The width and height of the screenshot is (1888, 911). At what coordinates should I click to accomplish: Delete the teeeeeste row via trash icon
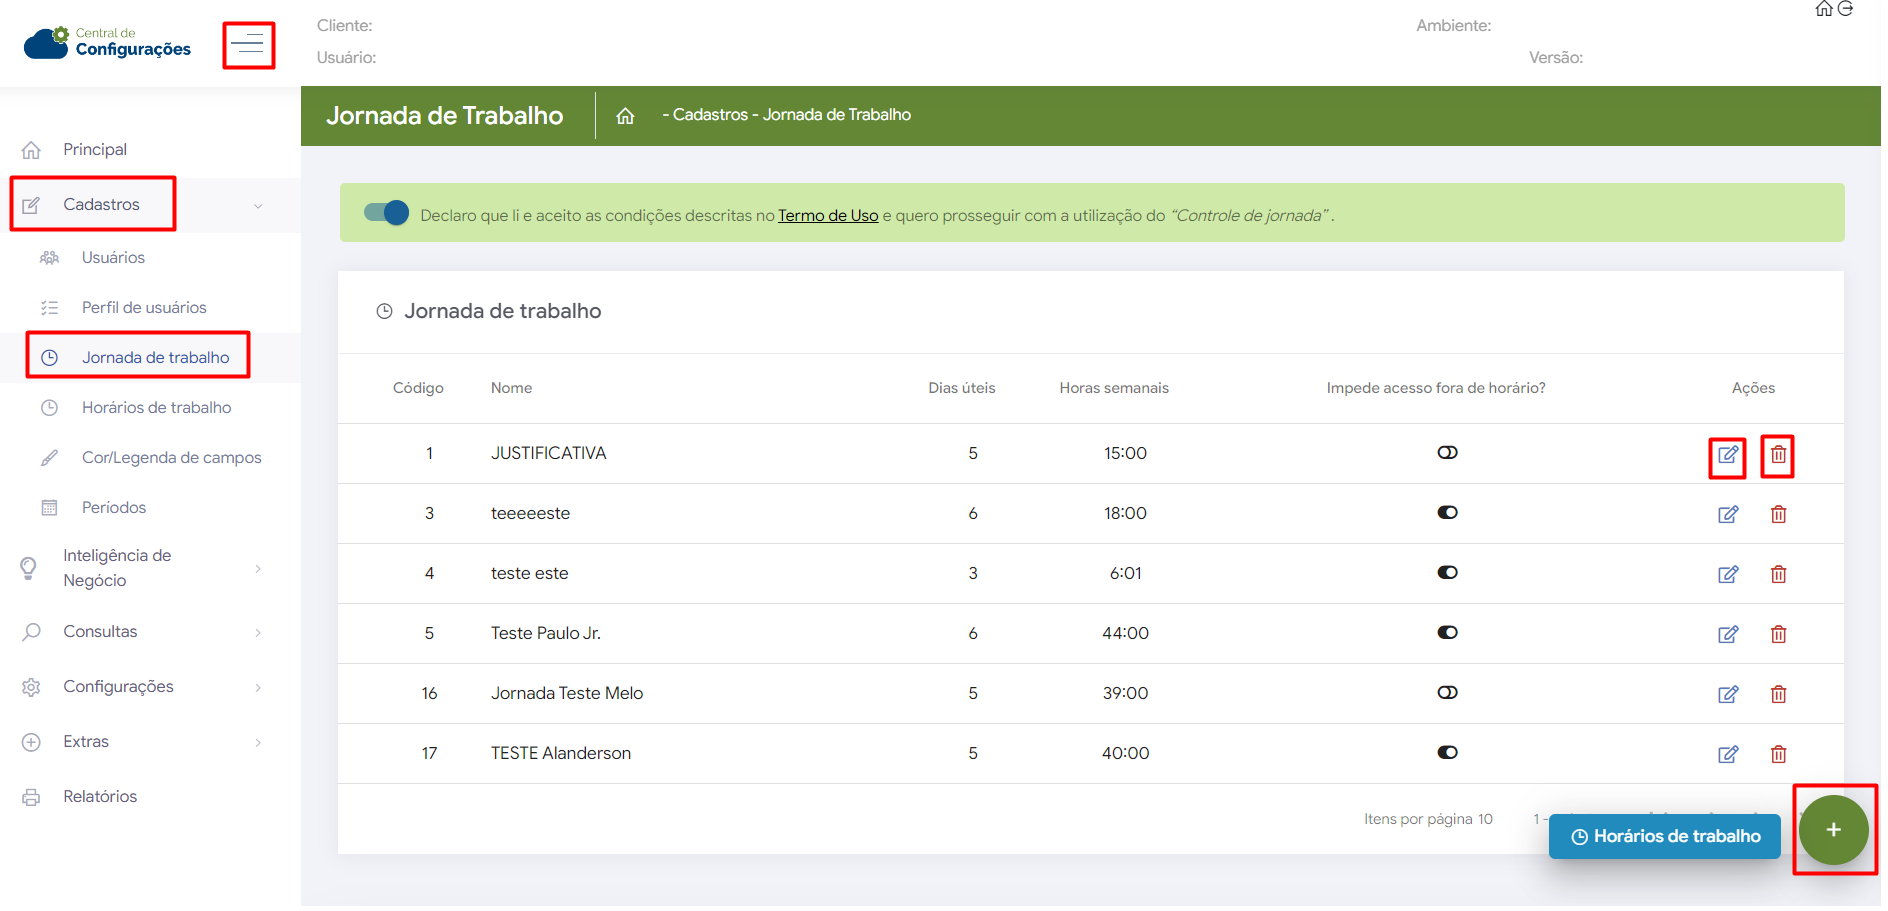coord(1778,514)
